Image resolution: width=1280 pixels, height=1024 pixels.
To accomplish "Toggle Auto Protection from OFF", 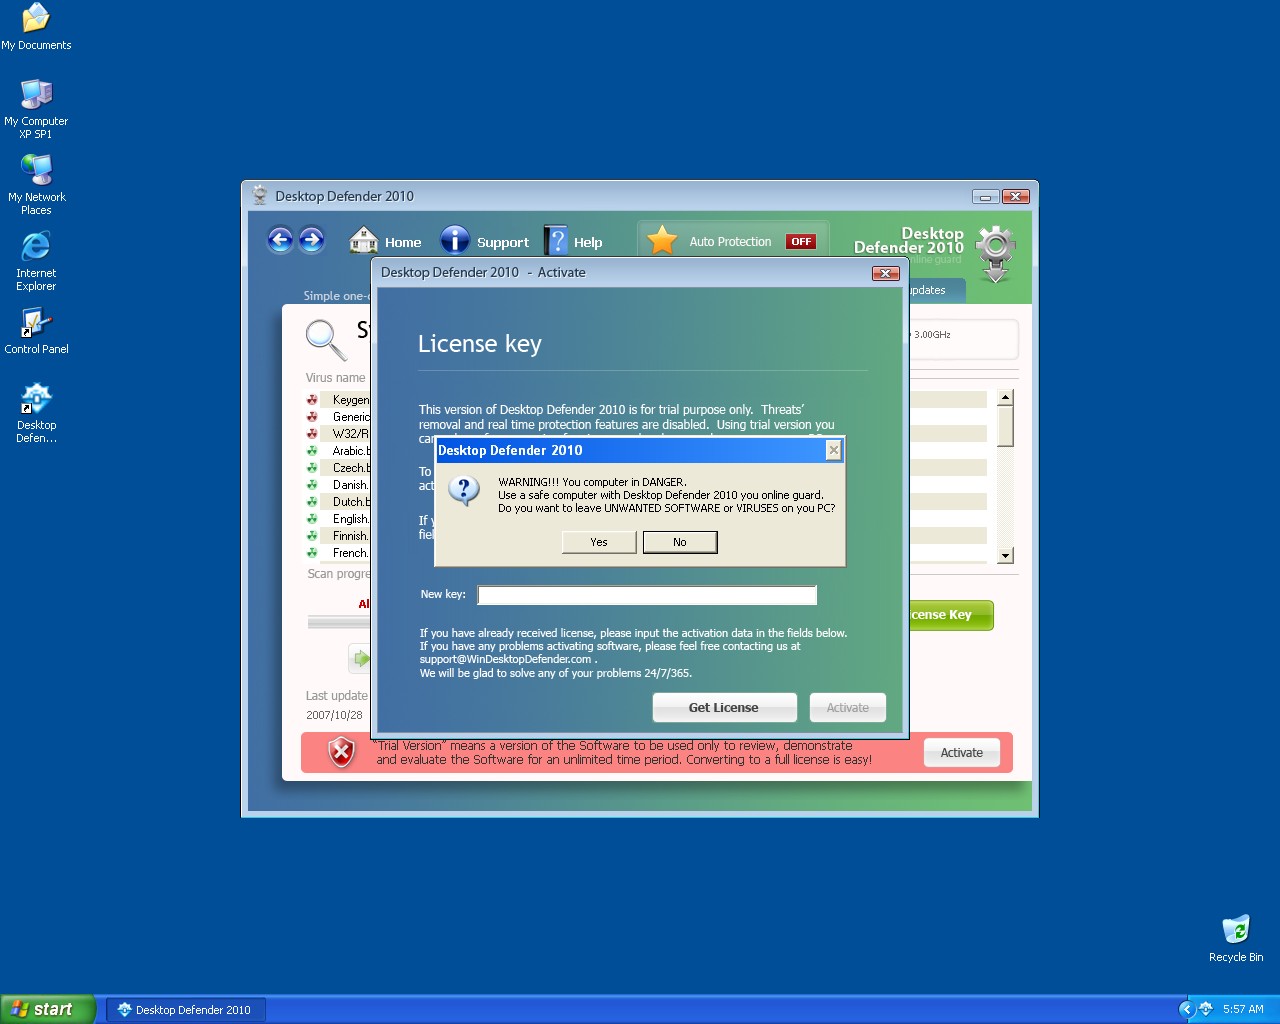I will [800, 241].
